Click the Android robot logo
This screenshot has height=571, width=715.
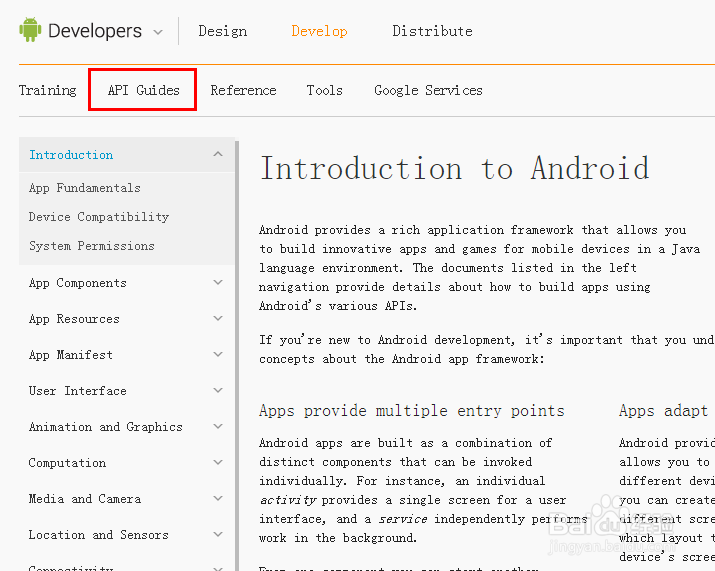[x=30, y=30]
